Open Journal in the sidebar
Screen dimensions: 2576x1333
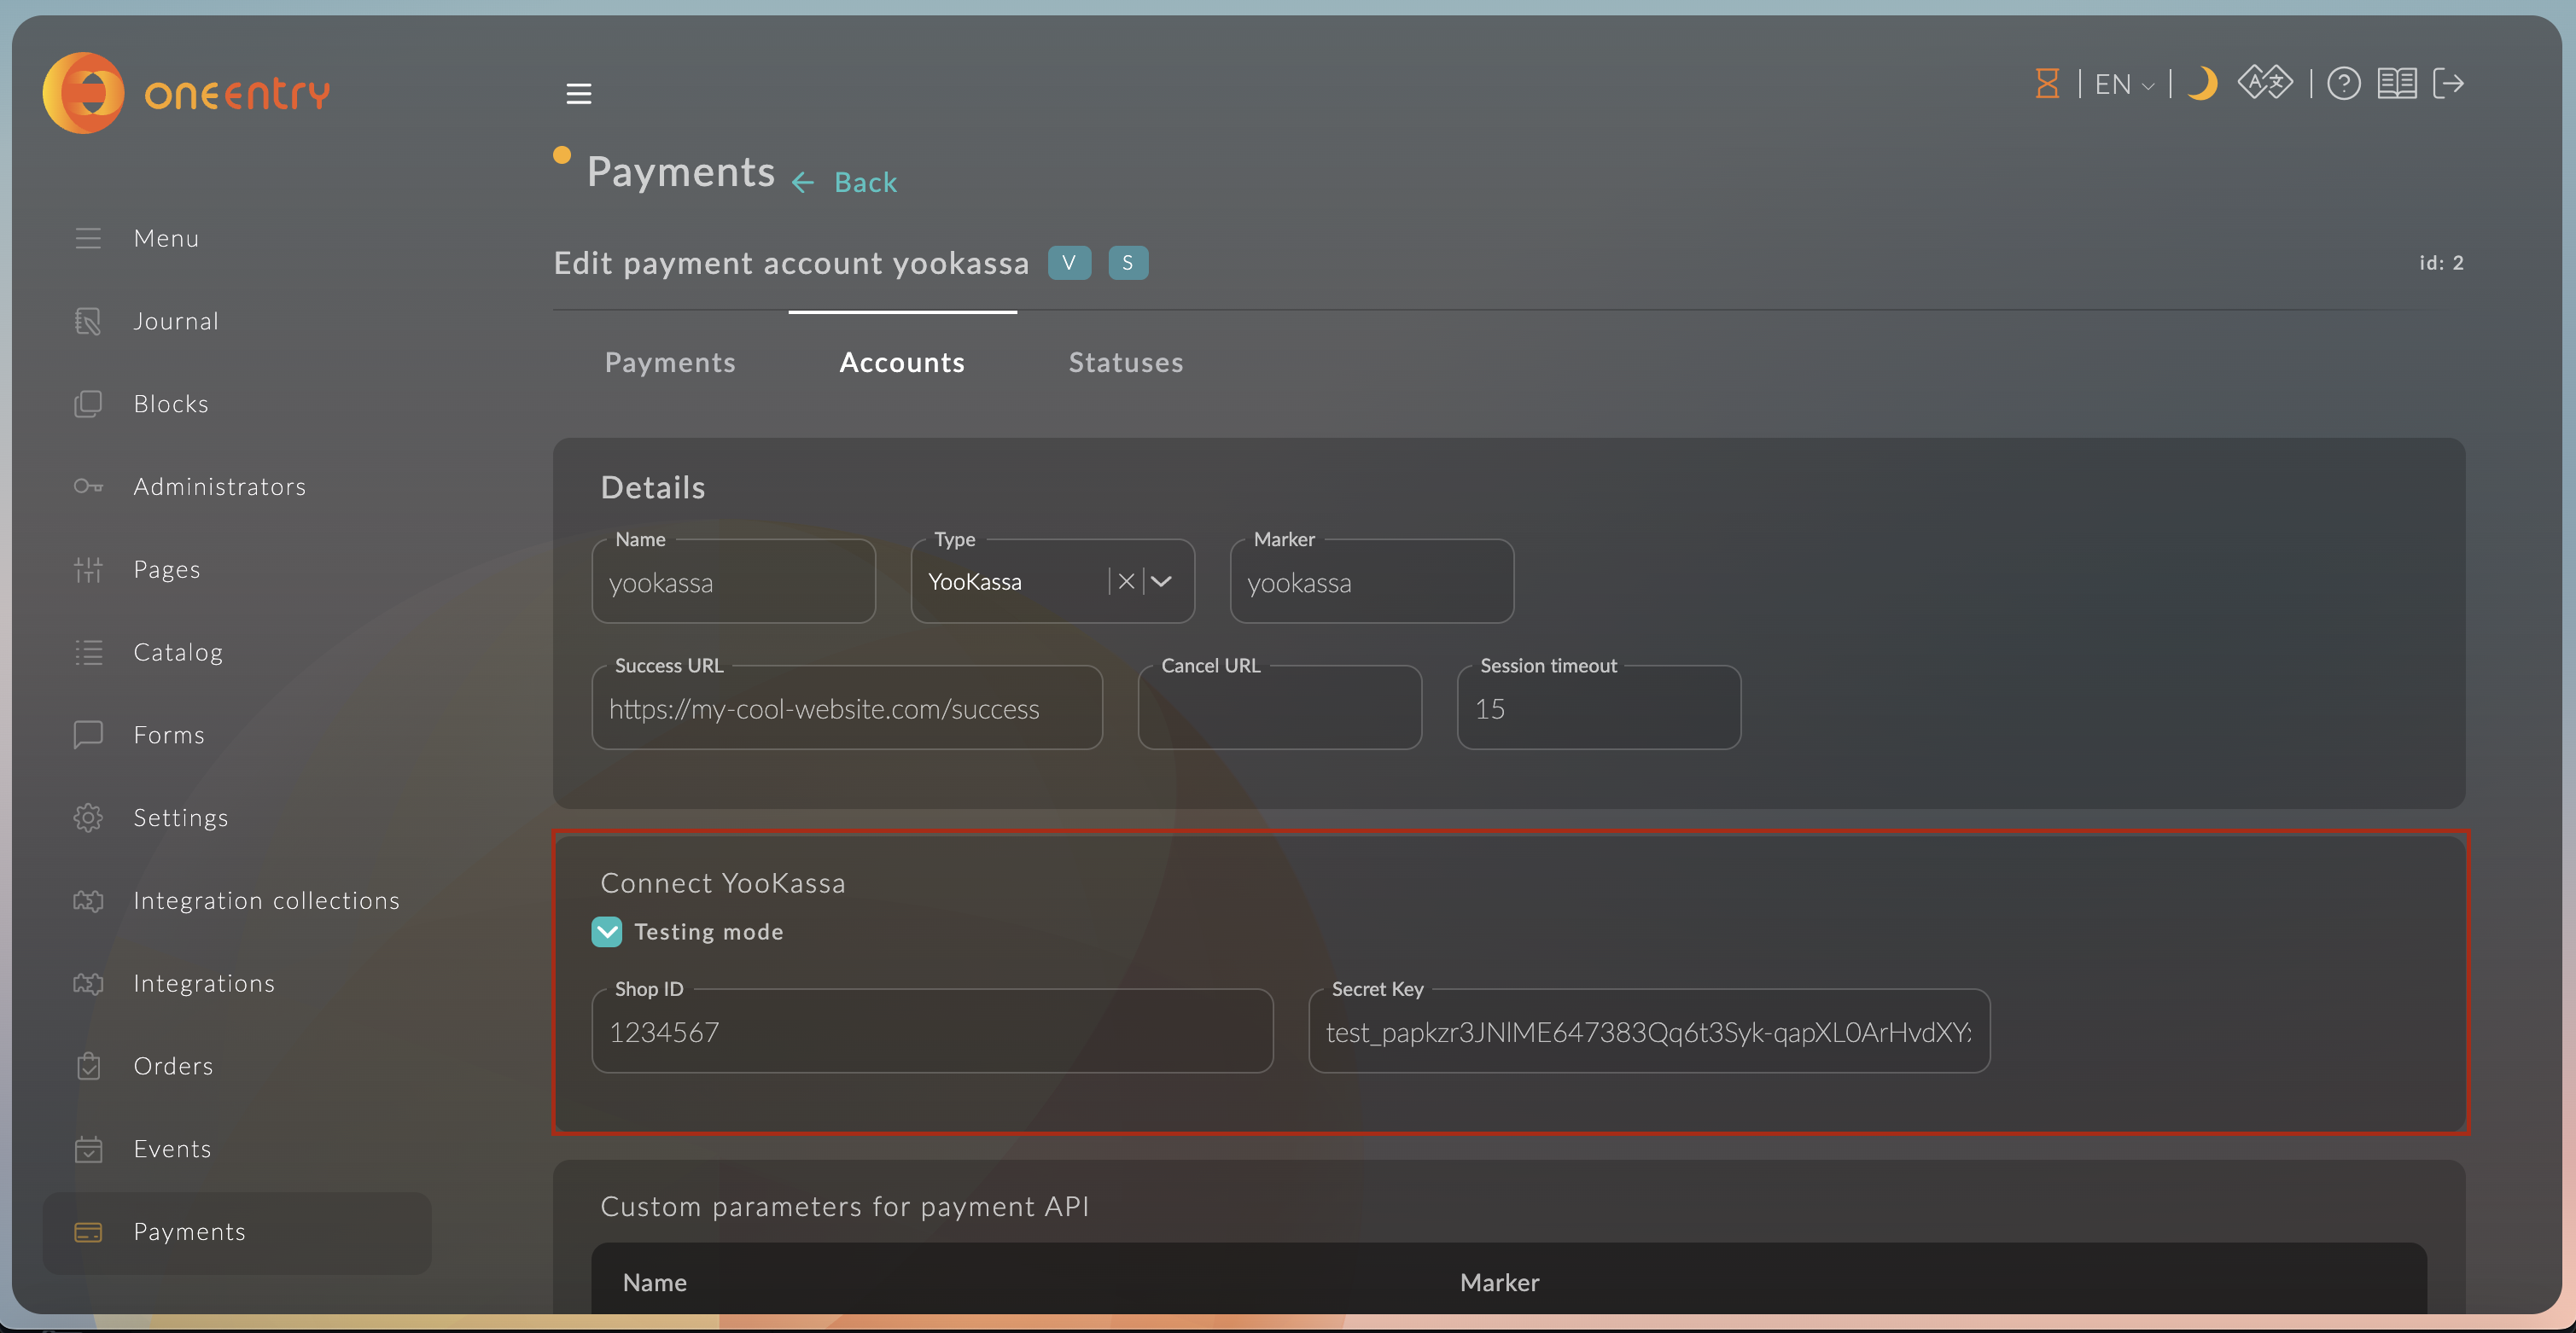coord(176,321)
